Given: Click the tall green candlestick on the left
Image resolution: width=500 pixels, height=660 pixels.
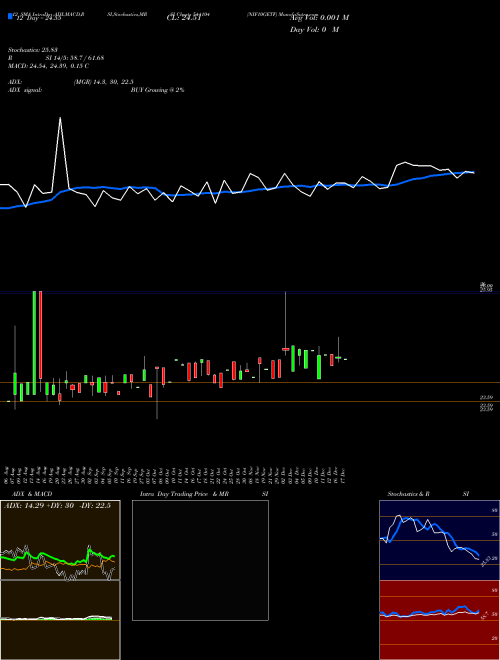Looking at the screenshot, I should point(34,343).
